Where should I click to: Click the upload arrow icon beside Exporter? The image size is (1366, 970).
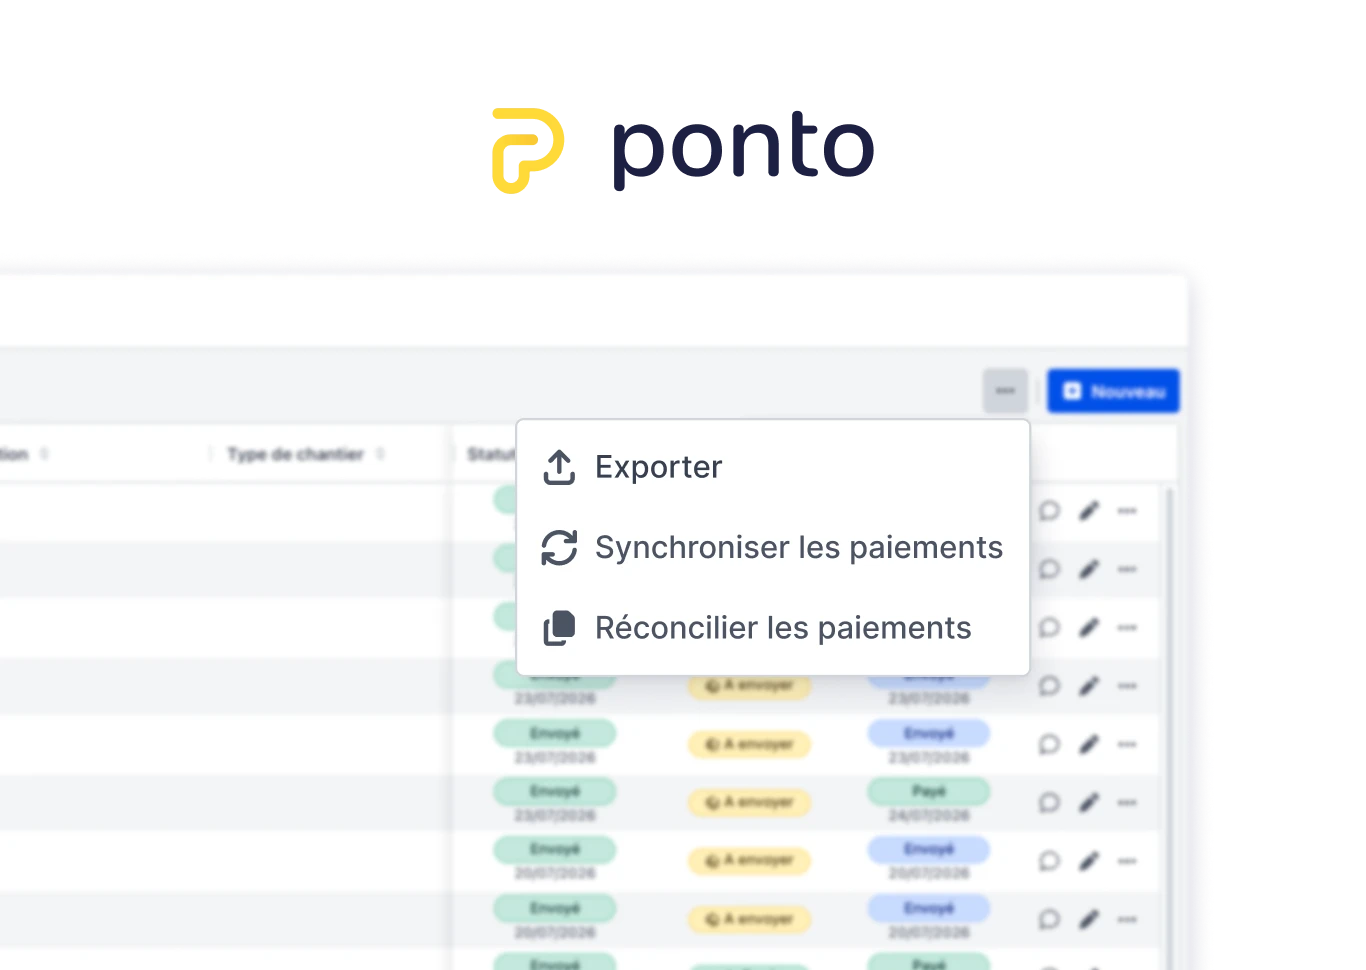pyautogui.click(x=559, y=467)
